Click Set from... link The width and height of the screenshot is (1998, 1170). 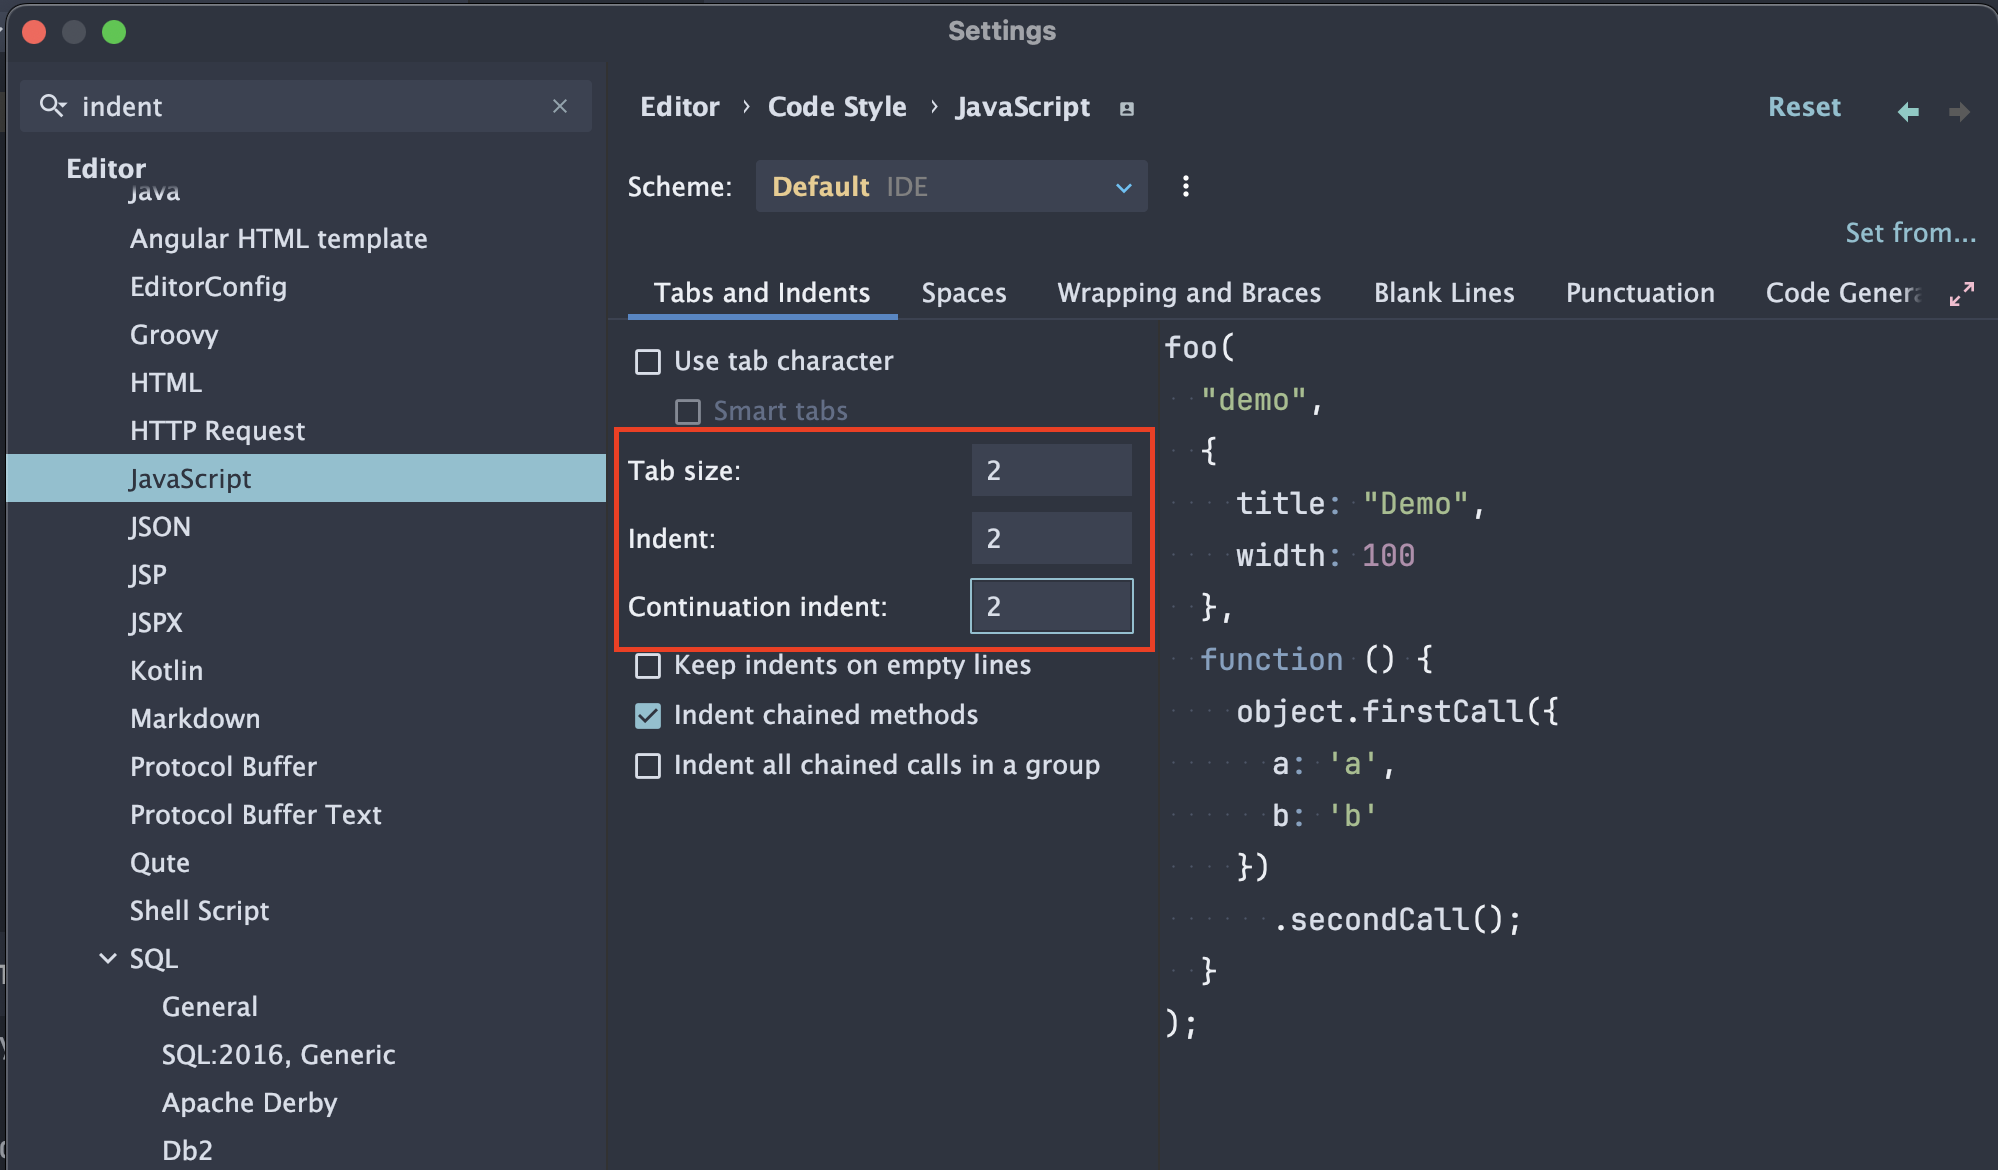pyautogui.click(x=1910, y=233)
